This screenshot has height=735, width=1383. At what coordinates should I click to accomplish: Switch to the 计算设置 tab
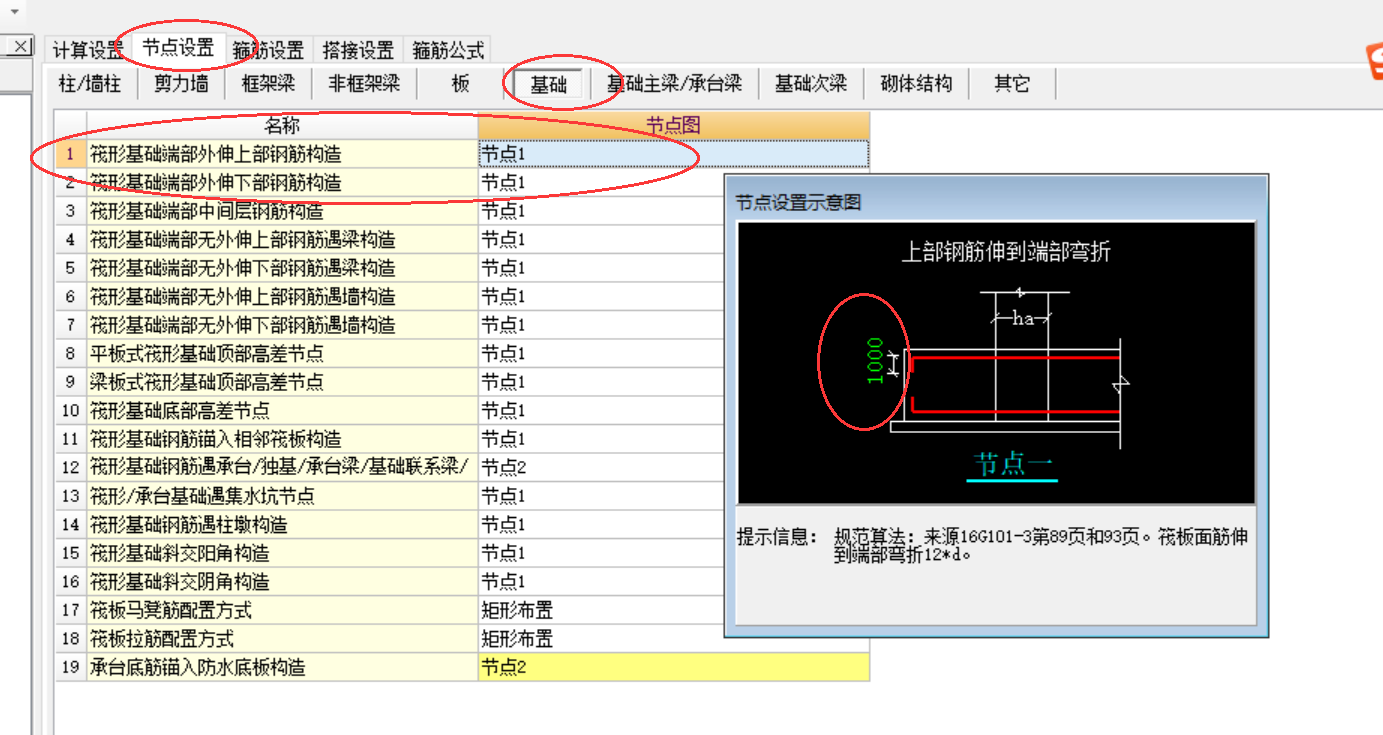tap(88, 49)
